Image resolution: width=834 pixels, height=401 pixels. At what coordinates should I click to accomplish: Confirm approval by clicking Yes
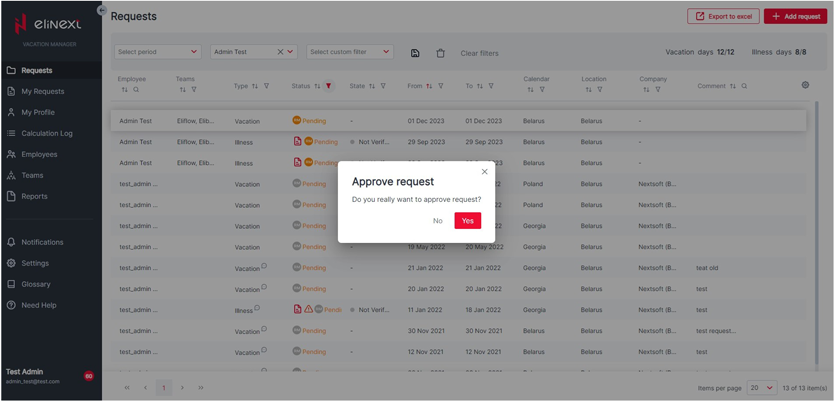pyautogui.click(x=467, y=221)
